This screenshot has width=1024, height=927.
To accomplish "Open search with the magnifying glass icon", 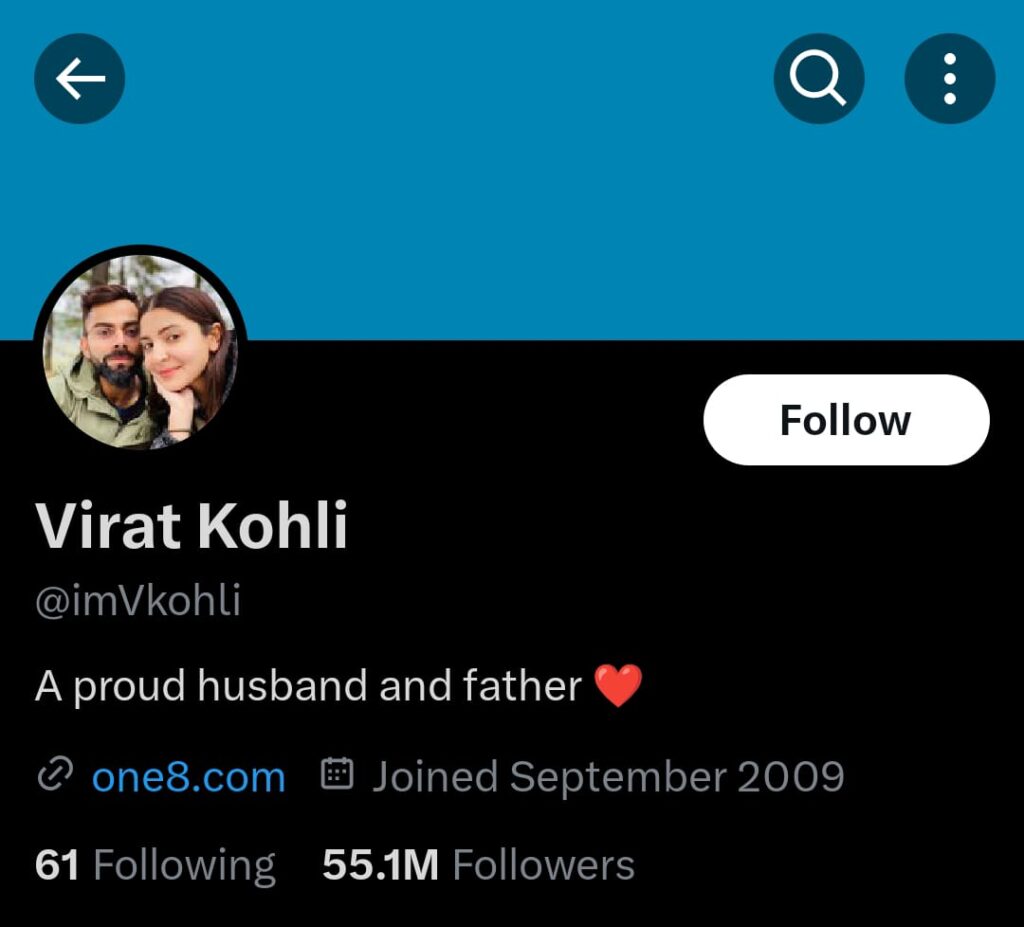I will pyautogui.click(x=818, y=79).
